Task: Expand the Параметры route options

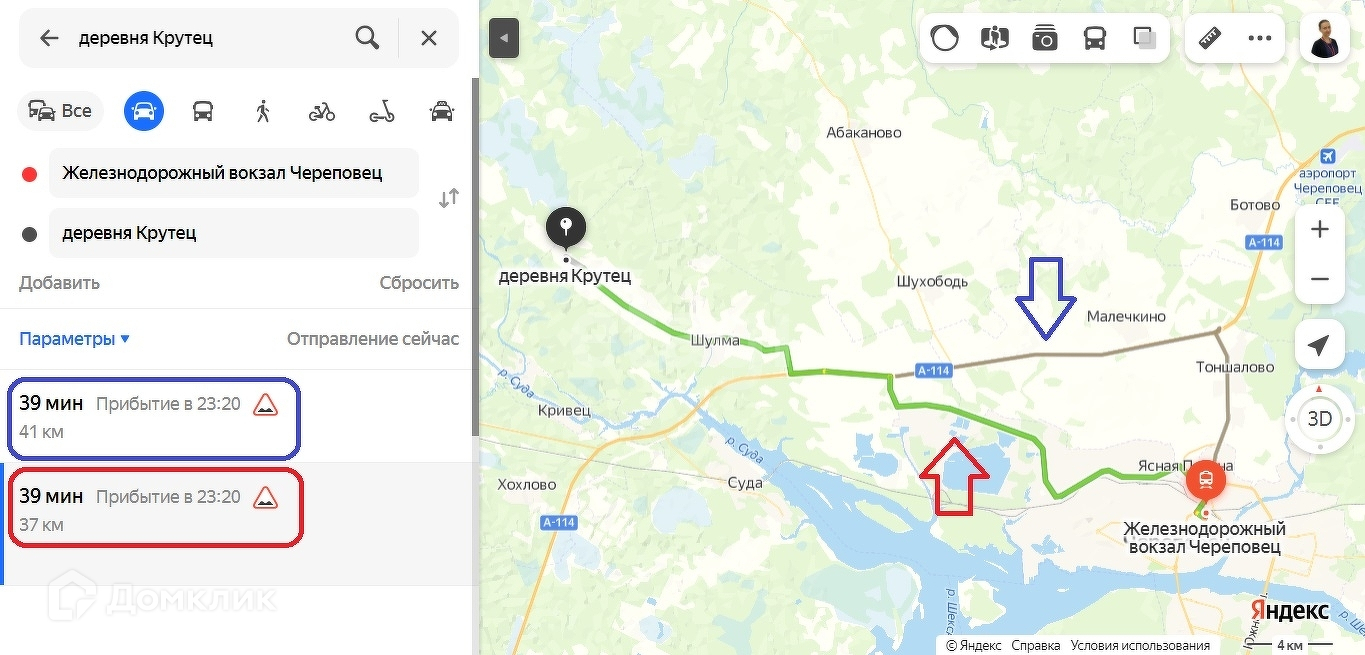Action: 75,339
